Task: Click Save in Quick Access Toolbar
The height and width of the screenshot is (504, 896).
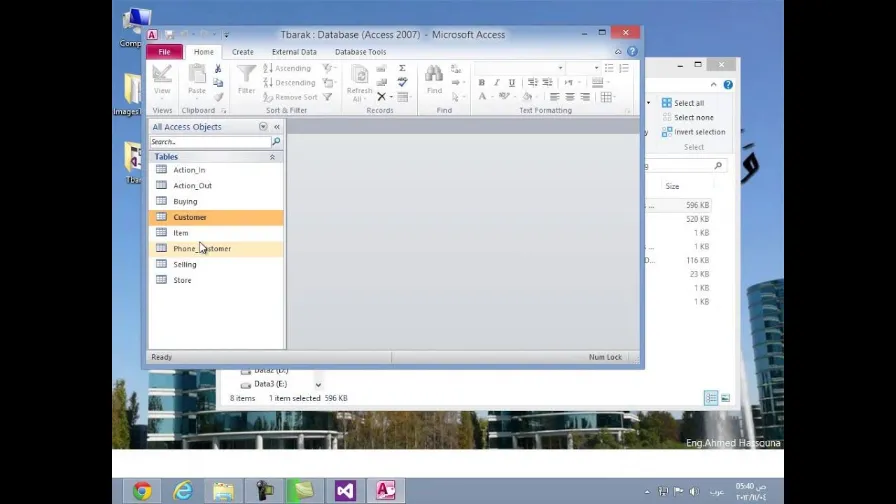Action: coord(169,35)
